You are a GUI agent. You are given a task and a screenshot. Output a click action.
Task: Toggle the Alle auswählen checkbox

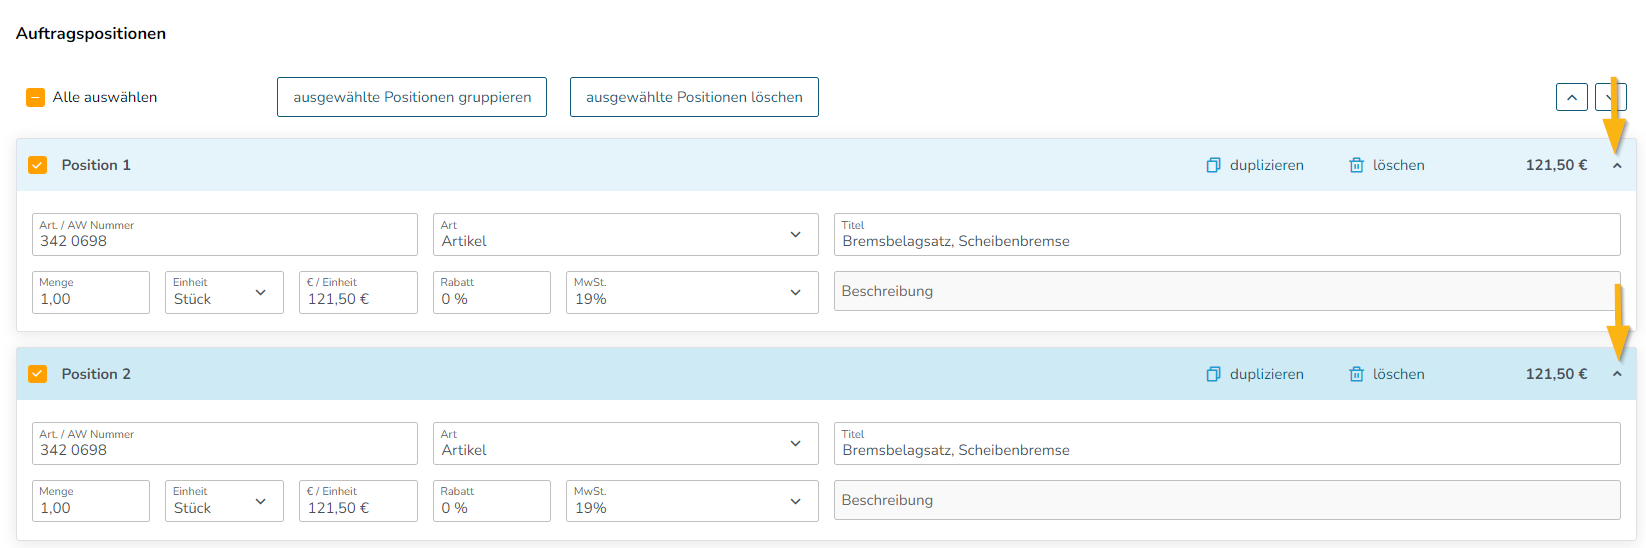point(36,97)
